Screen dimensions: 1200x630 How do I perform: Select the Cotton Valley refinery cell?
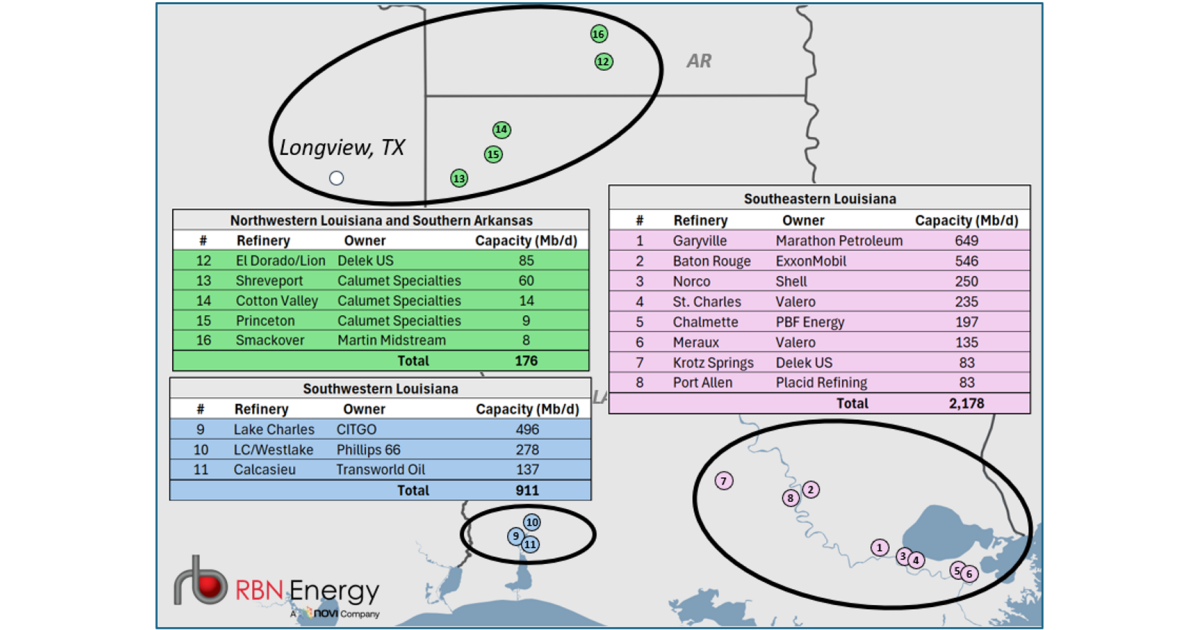pos(277,300)
